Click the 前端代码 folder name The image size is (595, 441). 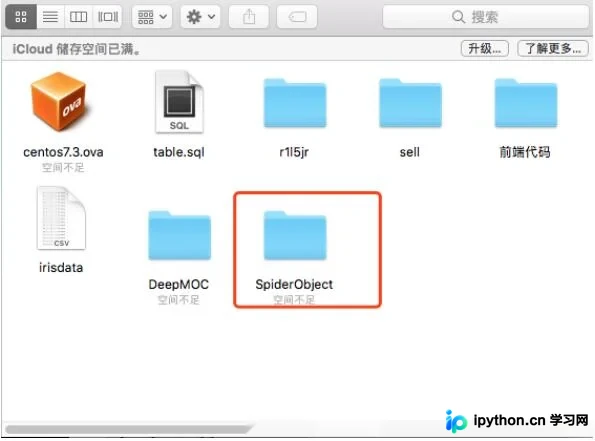coord(525,152)
